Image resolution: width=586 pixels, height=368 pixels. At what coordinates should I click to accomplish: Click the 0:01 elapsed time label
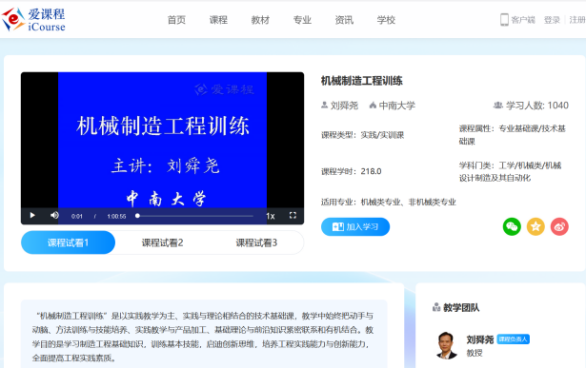click(77, 216)
